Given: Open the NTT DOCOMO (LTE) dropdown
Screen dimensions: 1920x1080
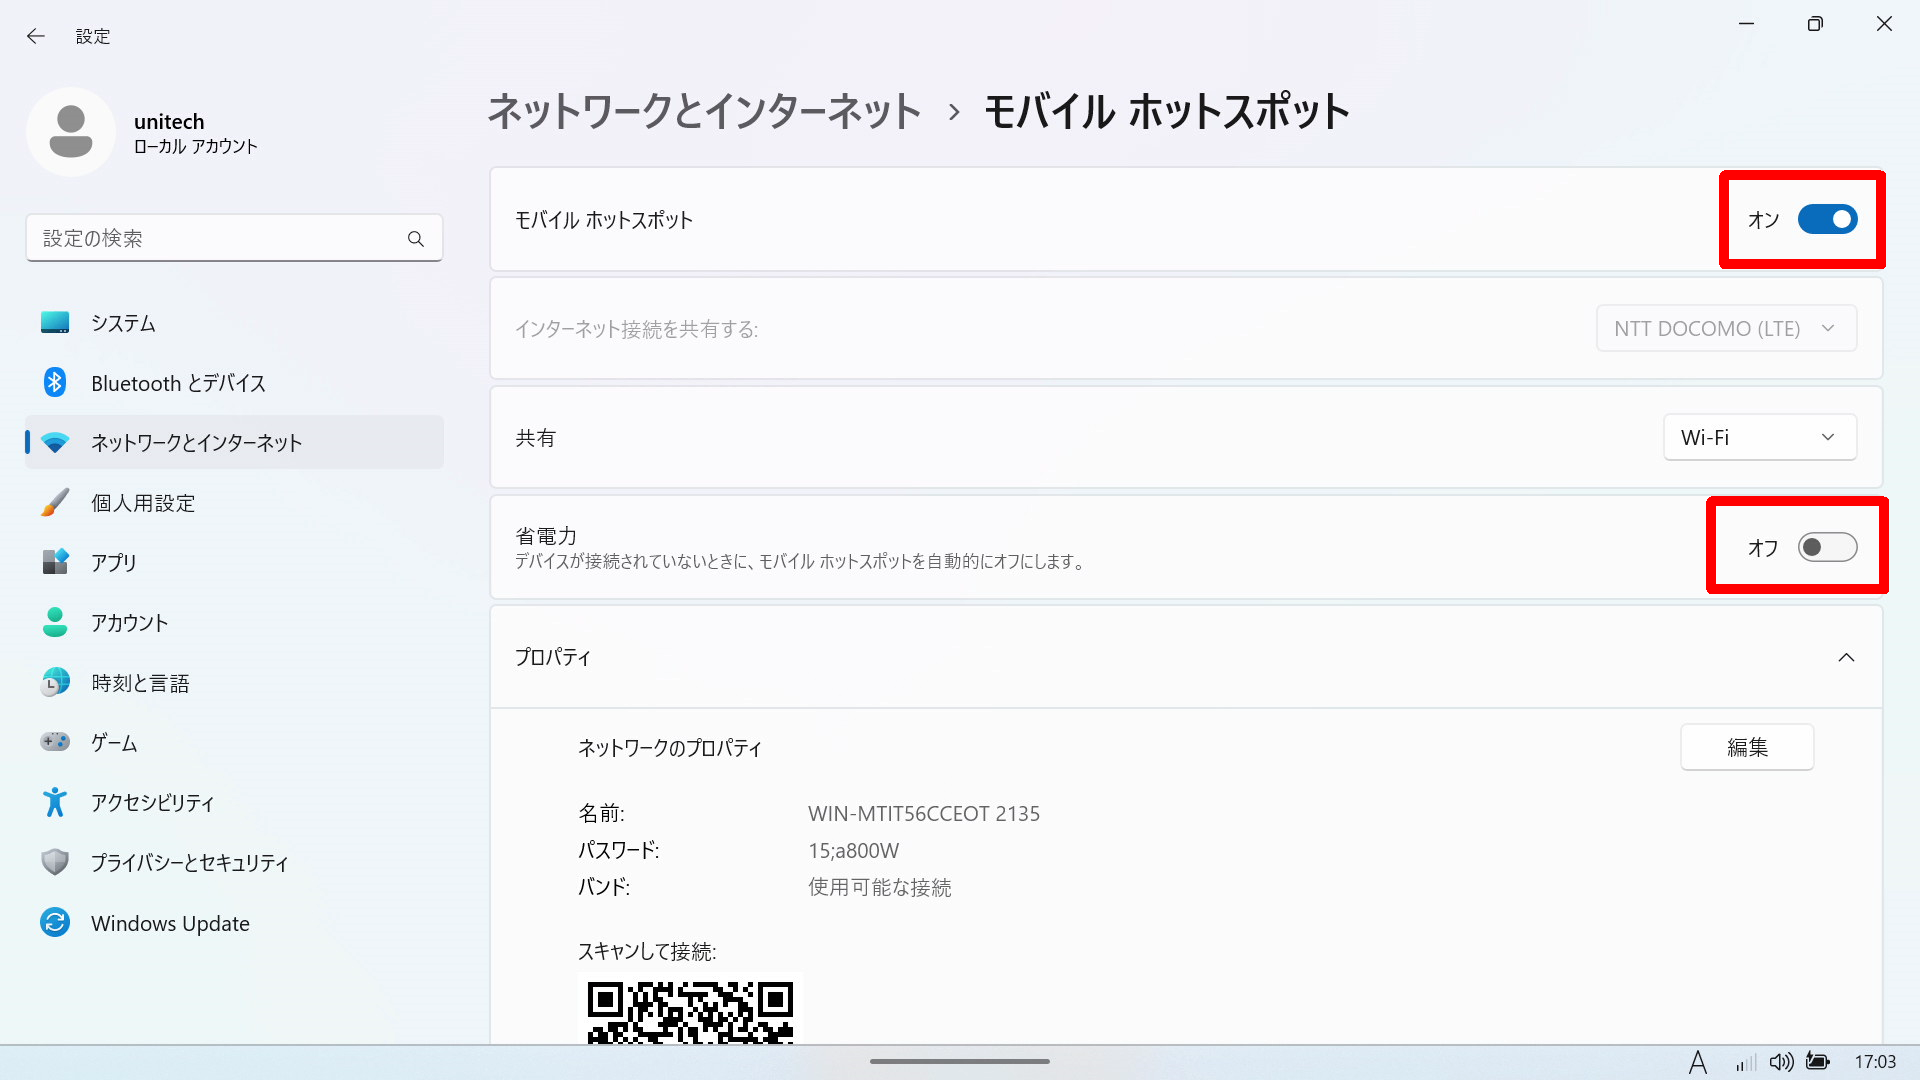Looking at the screenshot, I should pos(1726,329).
